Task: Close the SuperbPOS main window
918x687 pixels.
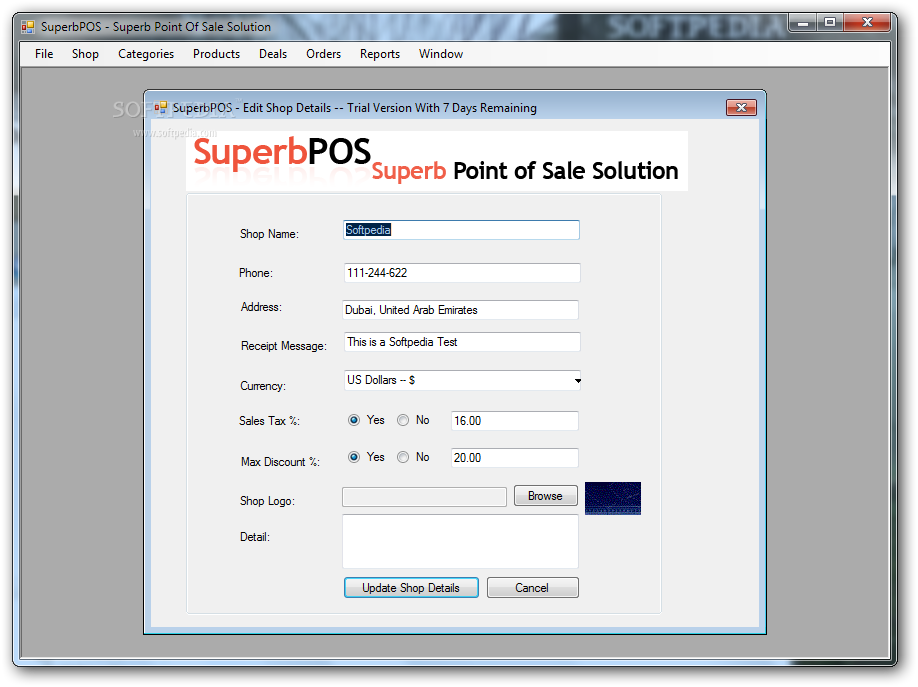Action: tap(868, 23)
